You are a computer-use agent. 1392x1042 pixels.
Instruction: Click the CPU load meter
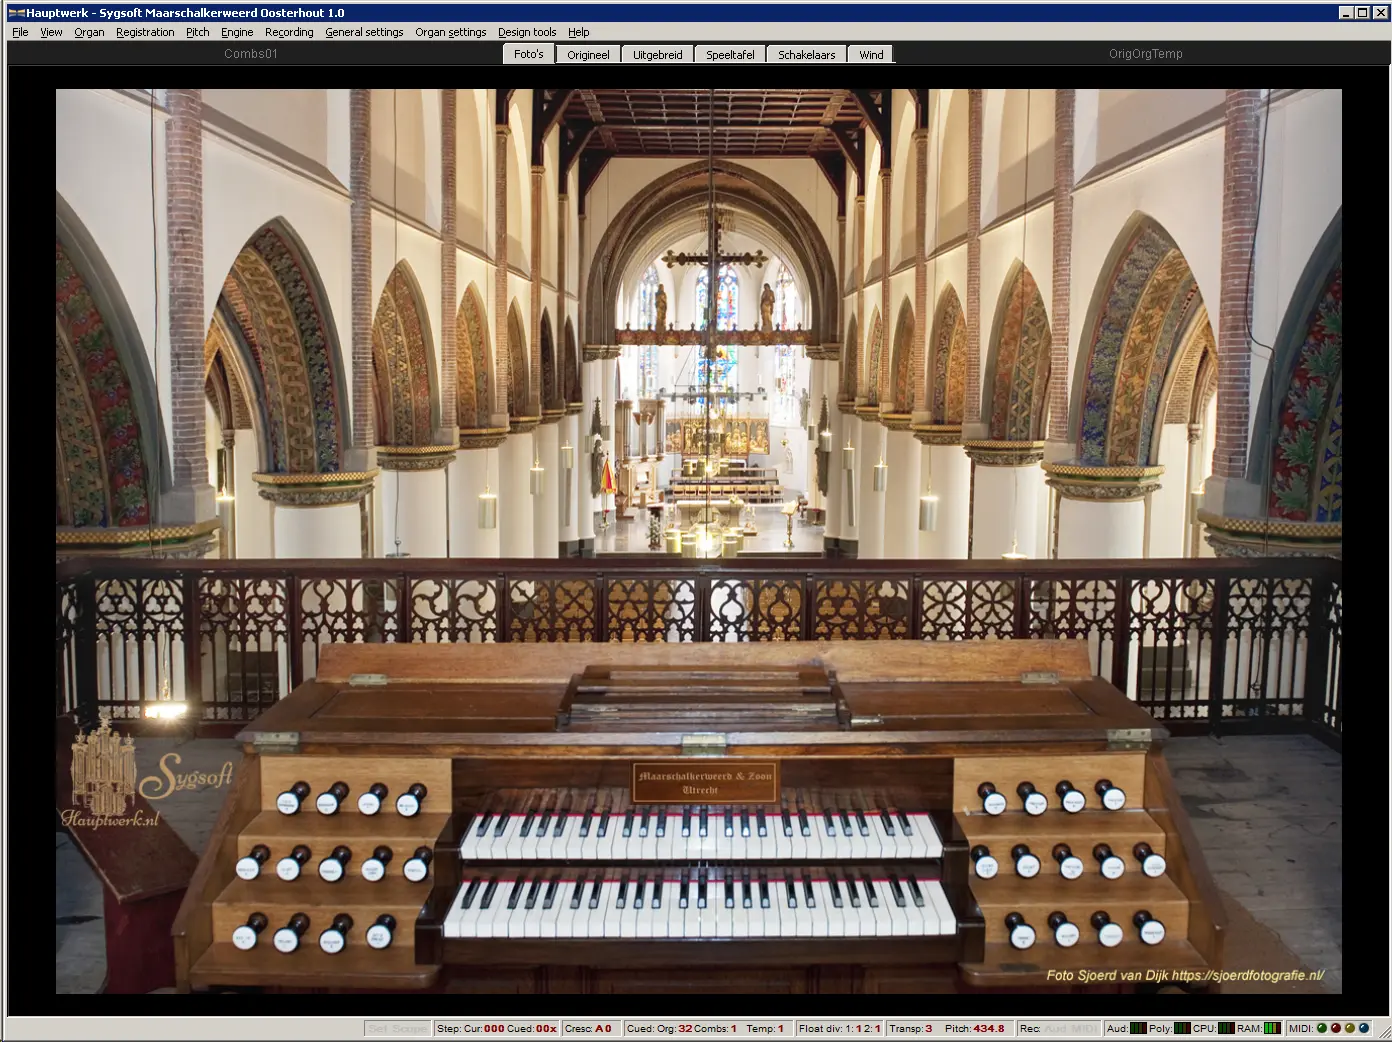coord(1226,1028)
